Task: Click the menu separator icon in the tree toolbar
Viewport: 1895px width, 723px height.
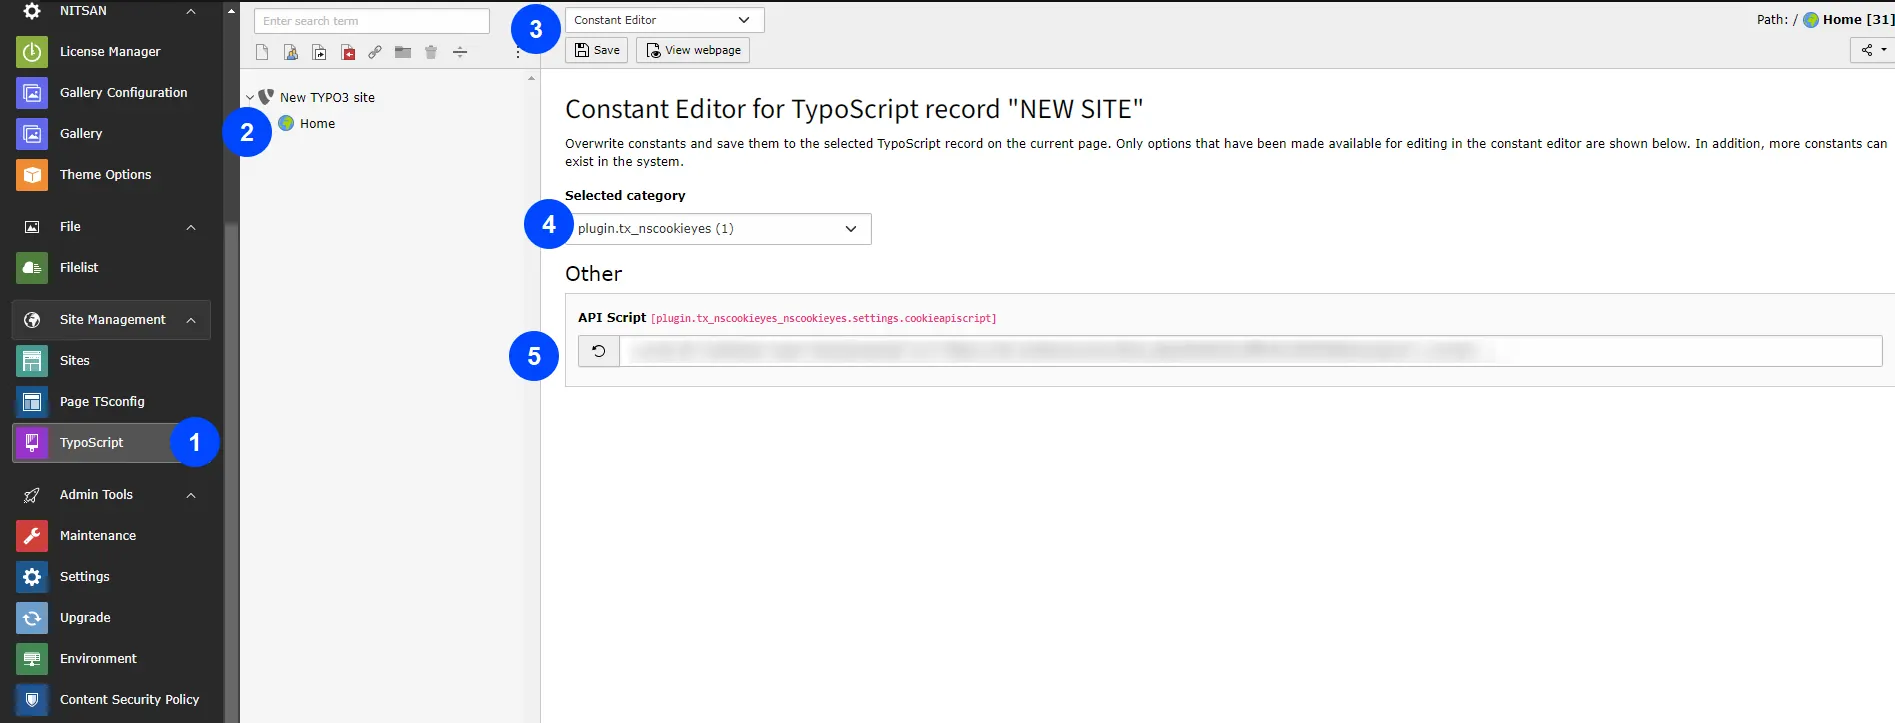Action: pos(460,52)
